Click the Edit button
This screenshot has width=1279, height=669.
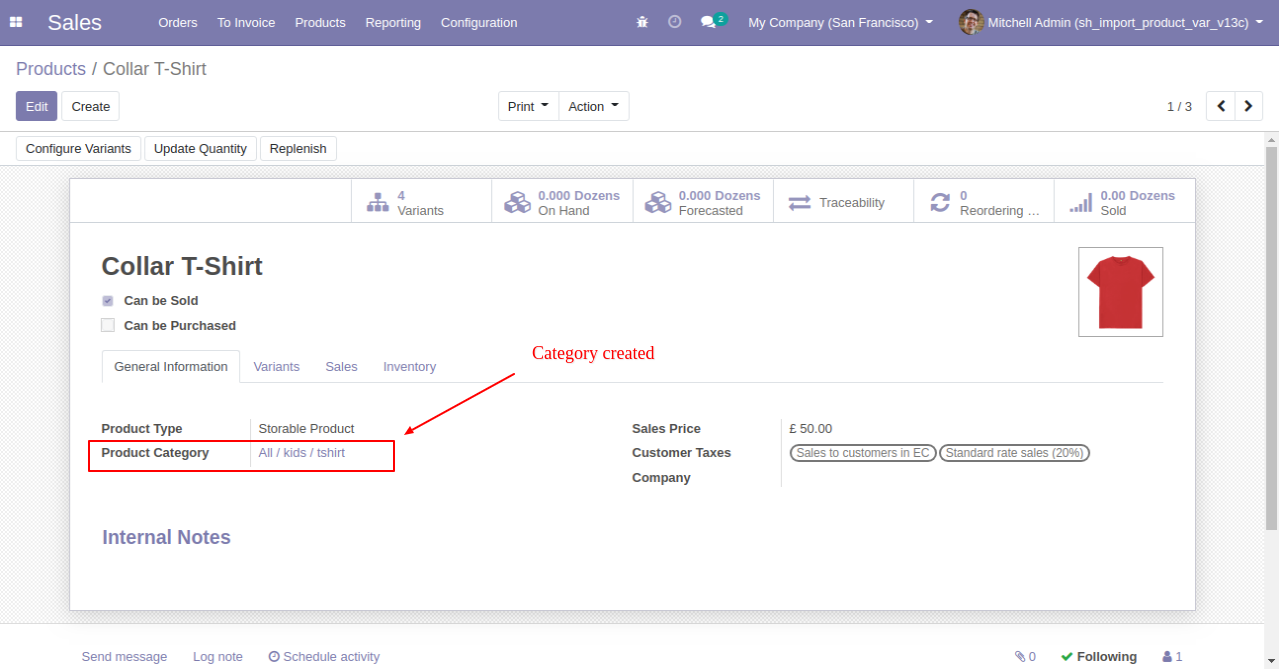(37, 106)
